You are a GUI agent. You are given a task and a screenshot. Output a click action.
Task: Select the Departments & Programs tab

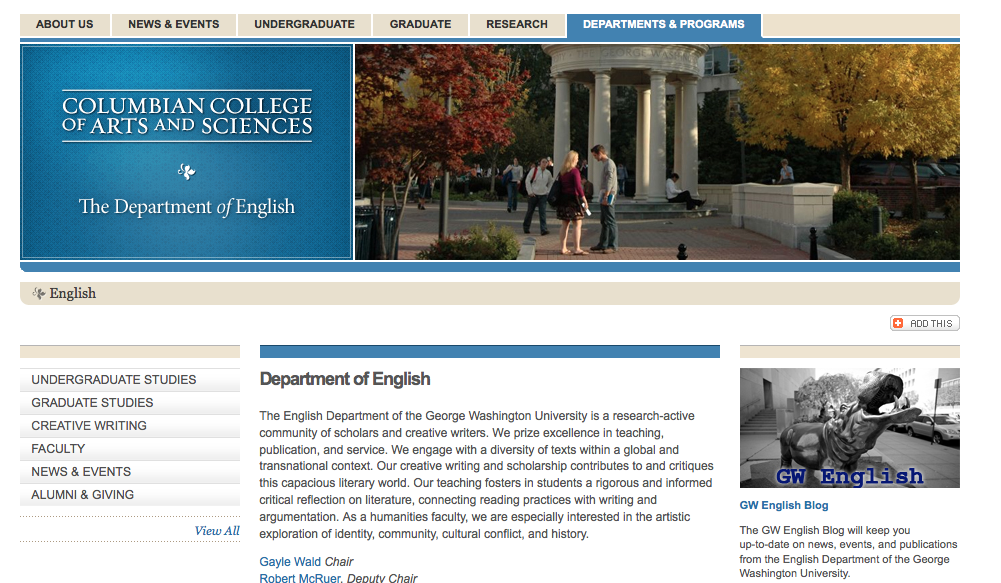pos(663,25)
